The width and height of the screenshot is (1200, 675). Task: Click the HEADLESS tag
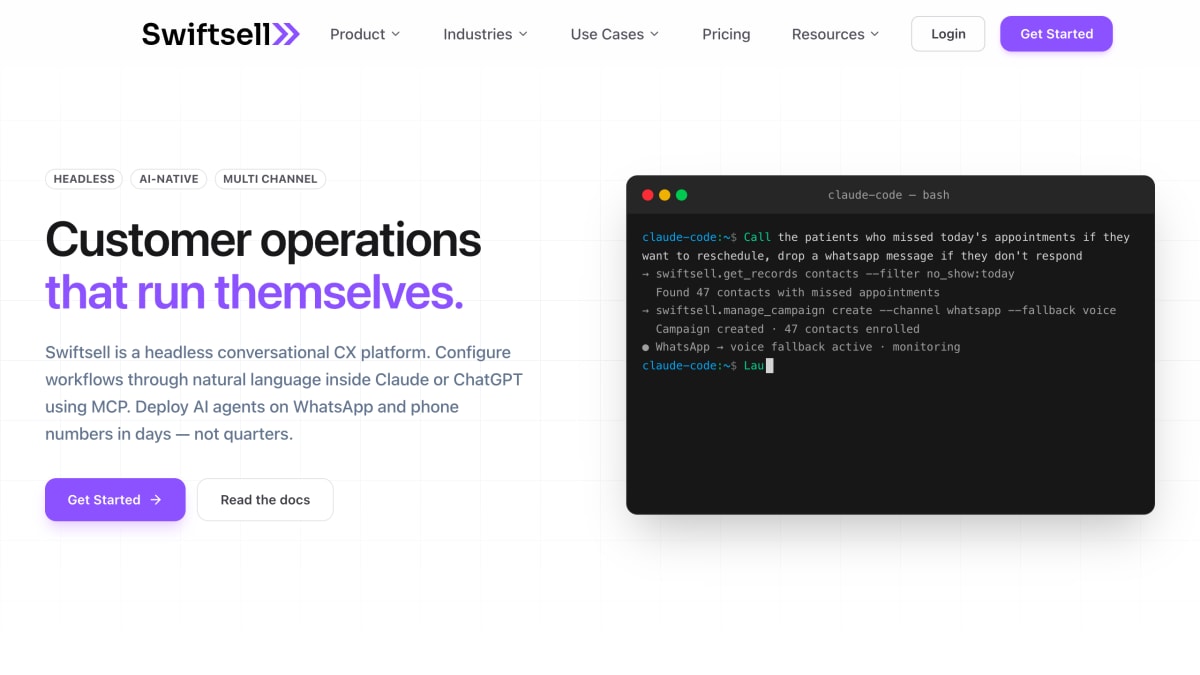84,179
